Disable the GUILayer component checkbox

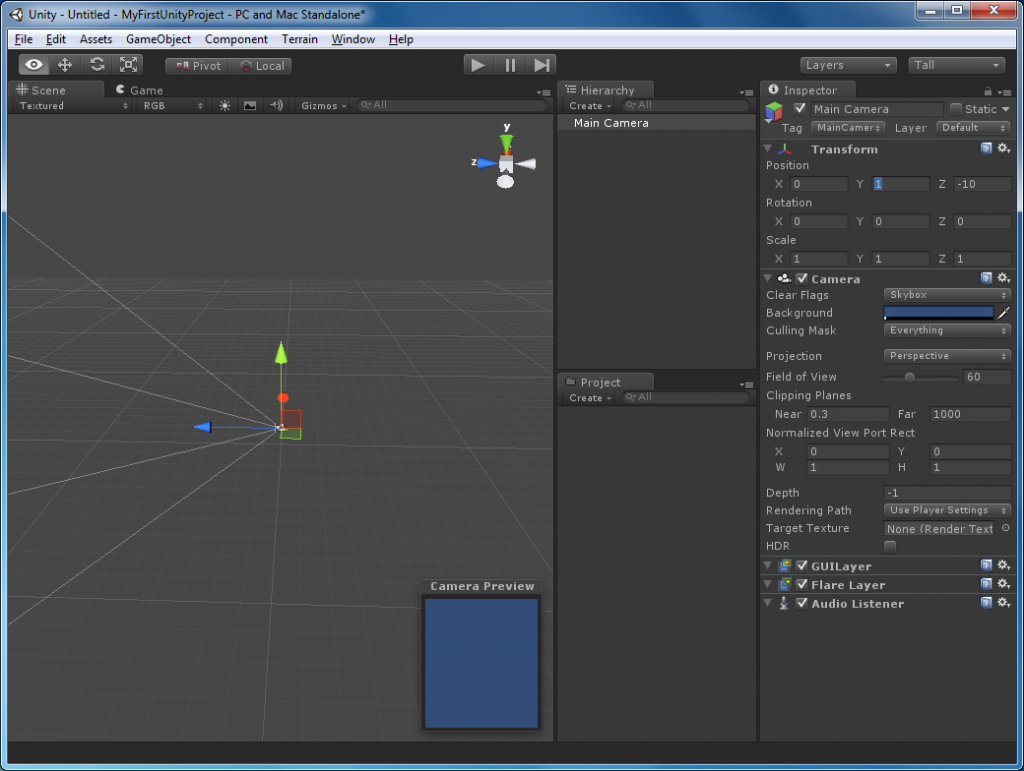[x=802, y=565]
